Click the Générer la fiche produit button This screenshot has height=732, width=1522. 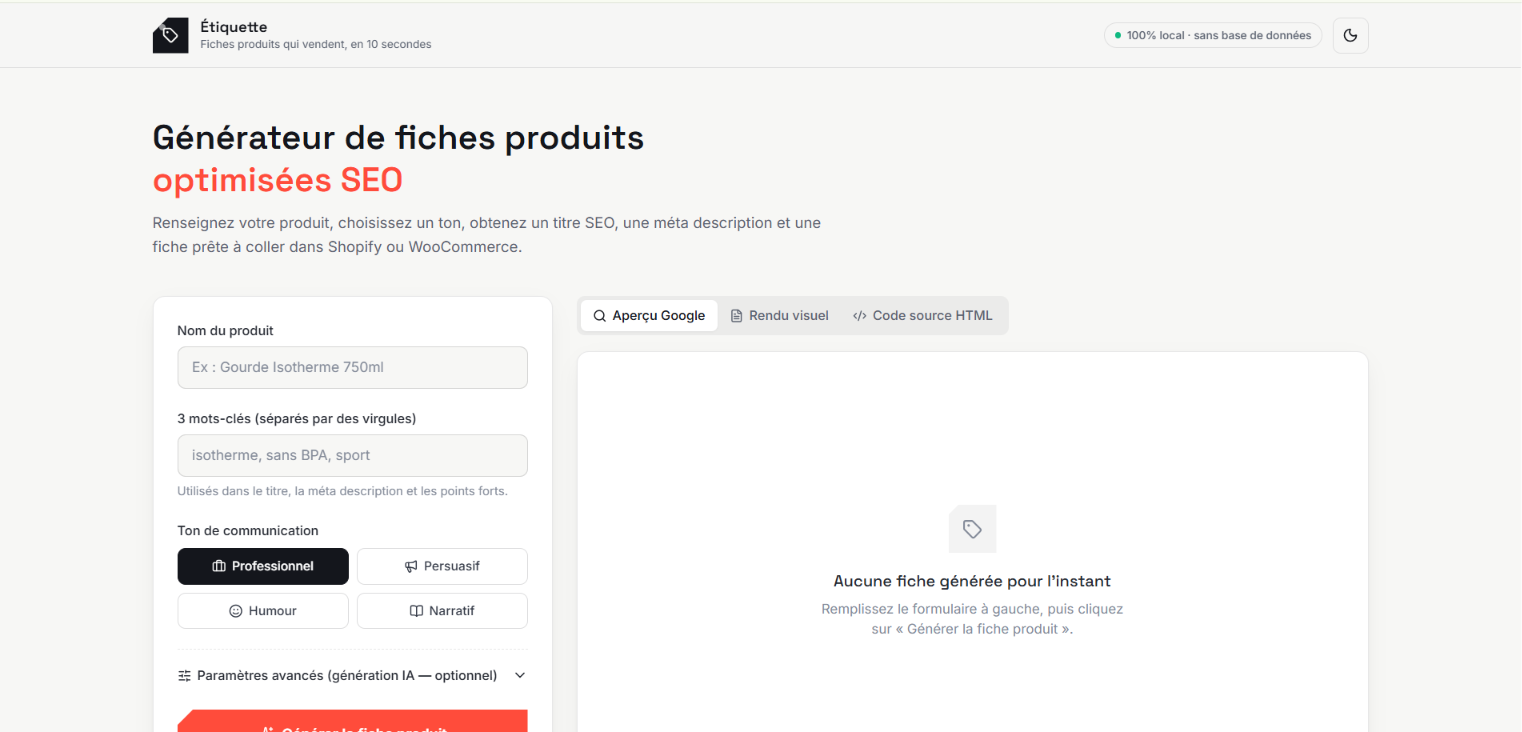click(x=353, y=721)
